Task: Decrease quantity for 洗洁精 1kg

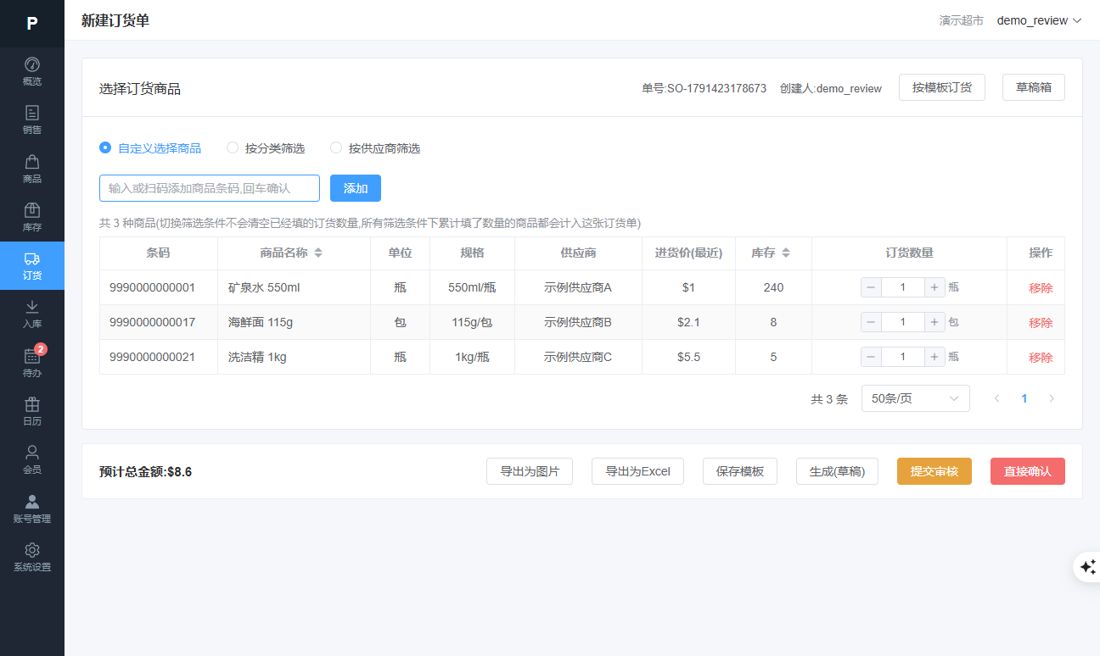Action: point(871,356)
